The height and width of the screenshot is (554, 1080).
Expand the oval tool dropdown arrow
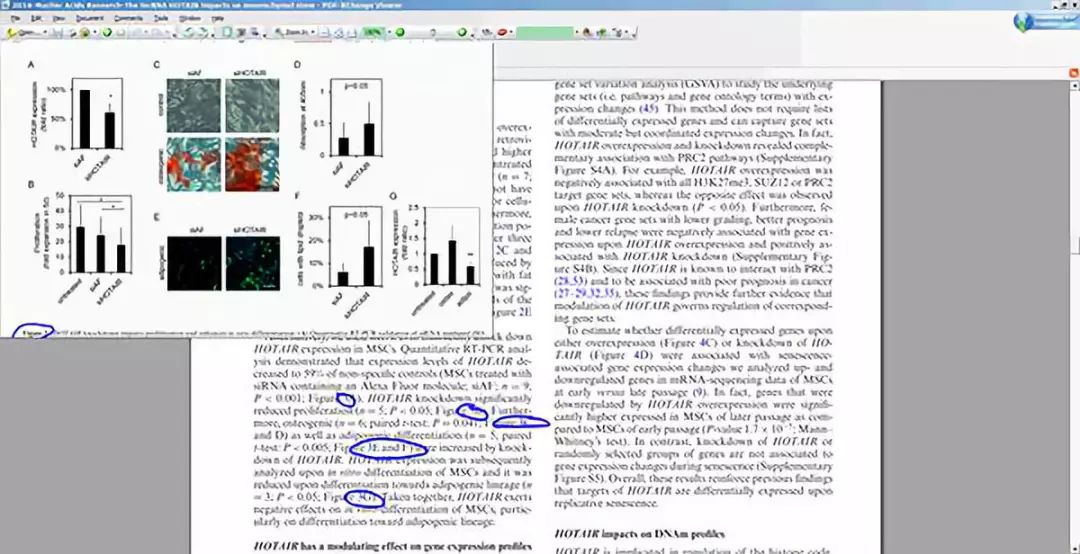click(511, 32)
